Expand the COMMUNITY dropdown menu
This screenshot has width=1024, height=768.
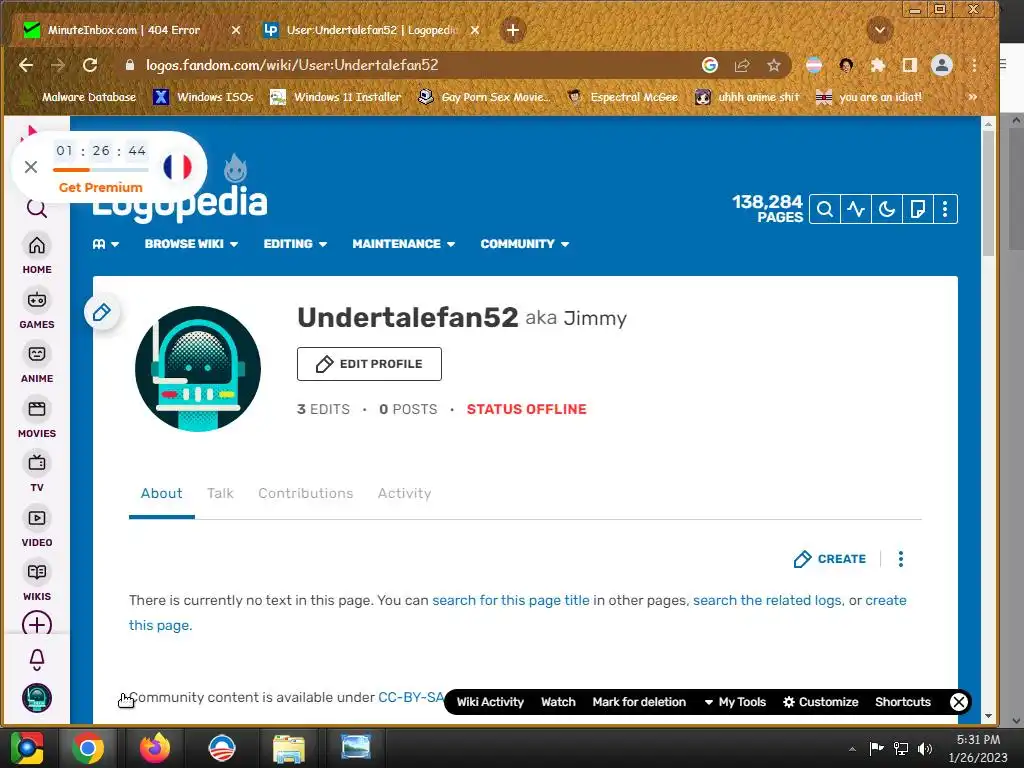[525, 244]
